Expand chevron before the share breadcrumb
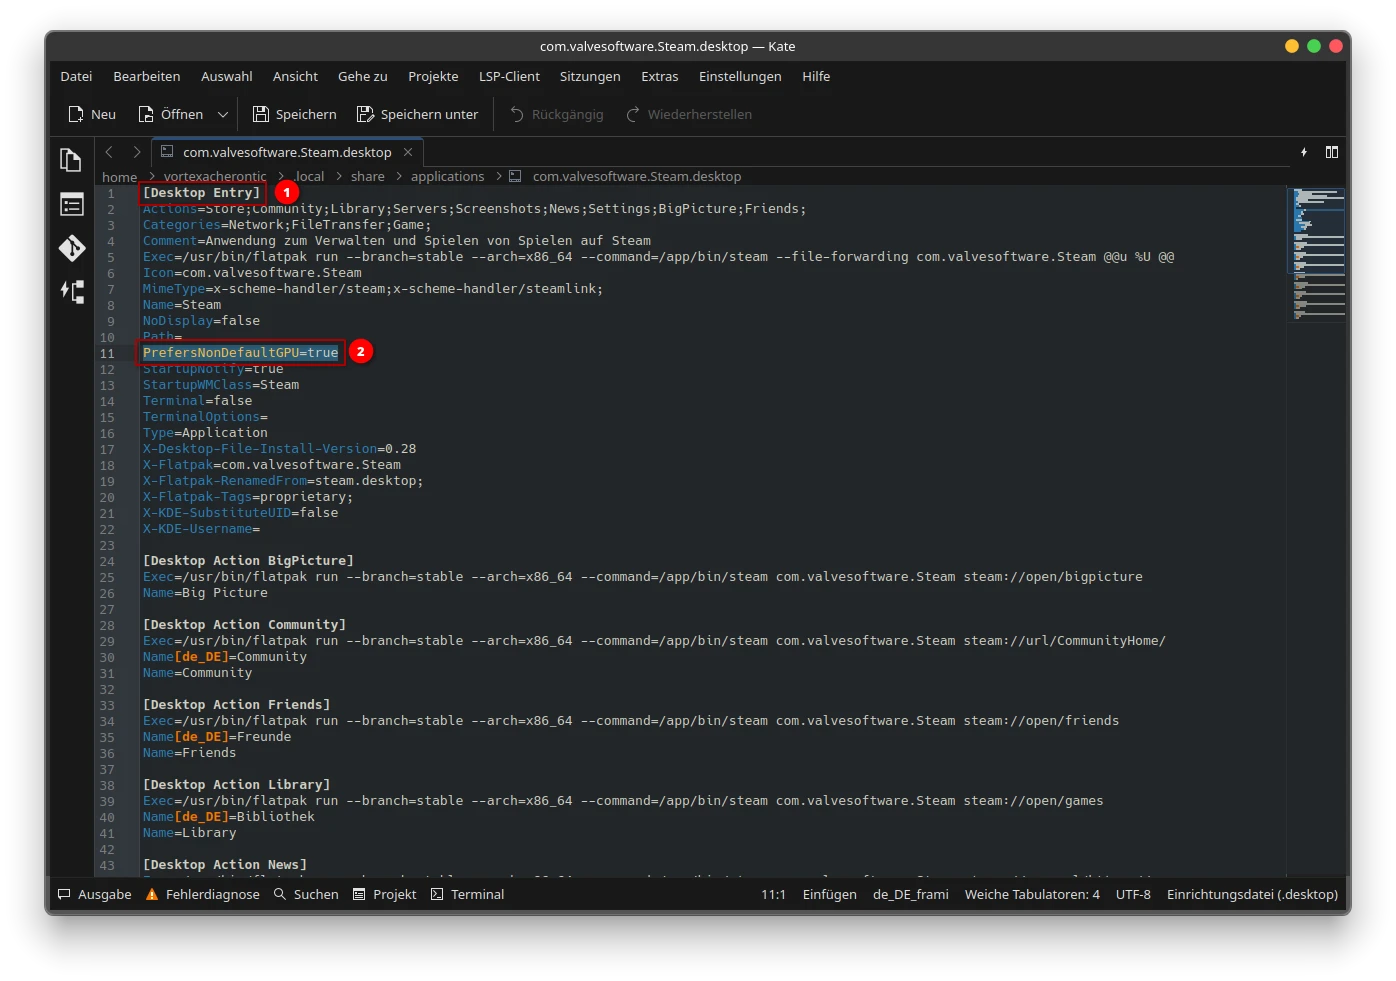 [x=340, y=176]
